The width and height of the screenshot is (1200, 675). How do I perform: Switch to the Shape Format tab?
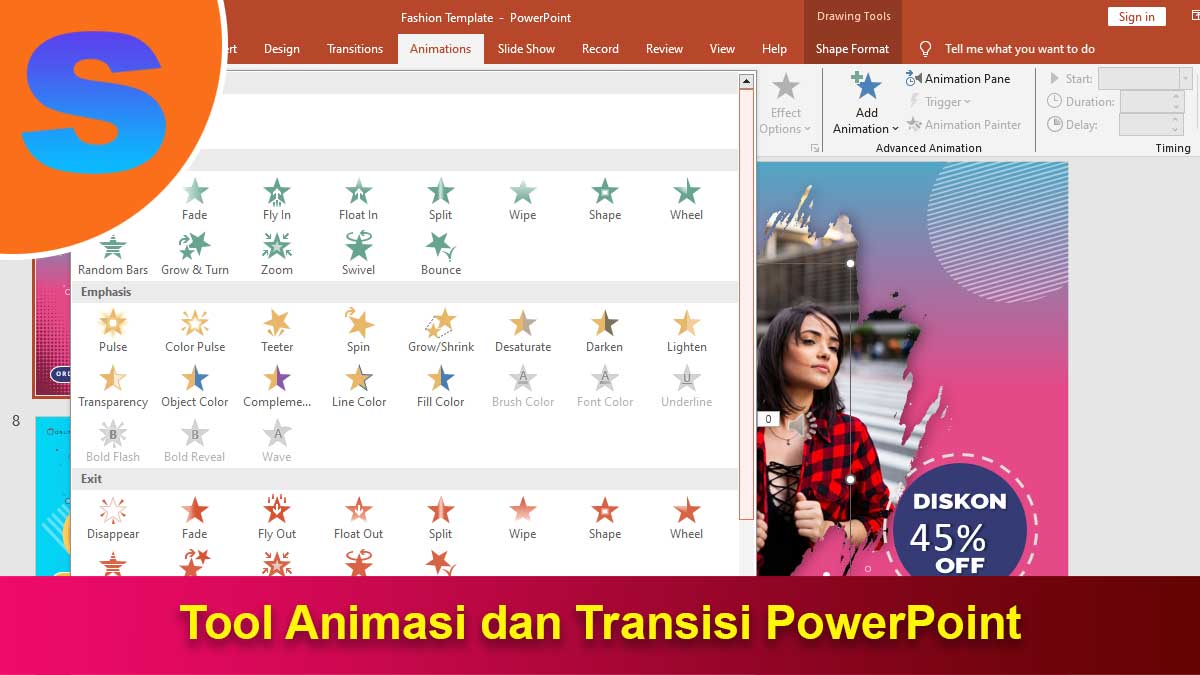click(852, 49)
